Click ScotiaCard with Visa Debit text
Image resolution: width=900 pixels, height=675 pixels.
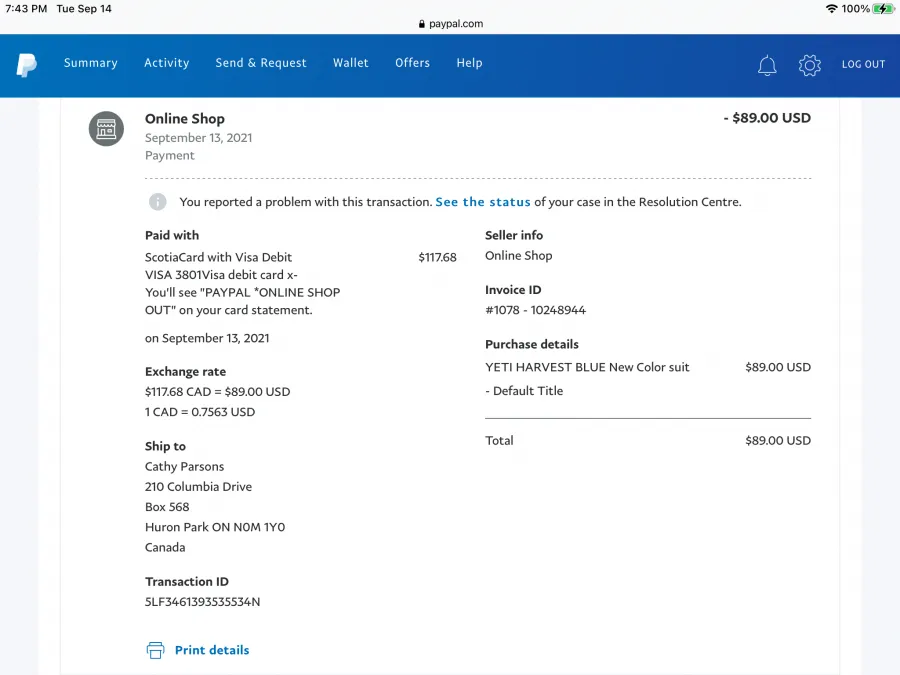tap(218, 257)
